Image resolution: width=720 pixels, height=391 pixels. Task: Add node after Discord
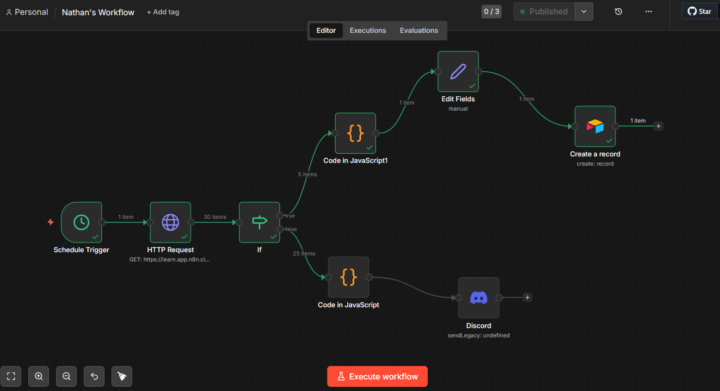(527, 297)
